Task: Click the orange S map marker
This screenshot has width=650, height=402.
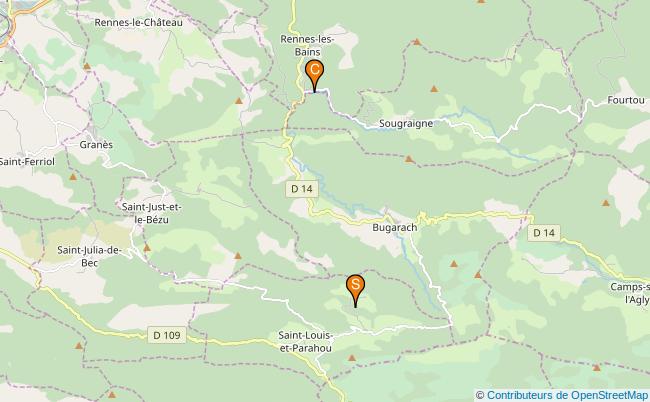Action: click(355, 290)
